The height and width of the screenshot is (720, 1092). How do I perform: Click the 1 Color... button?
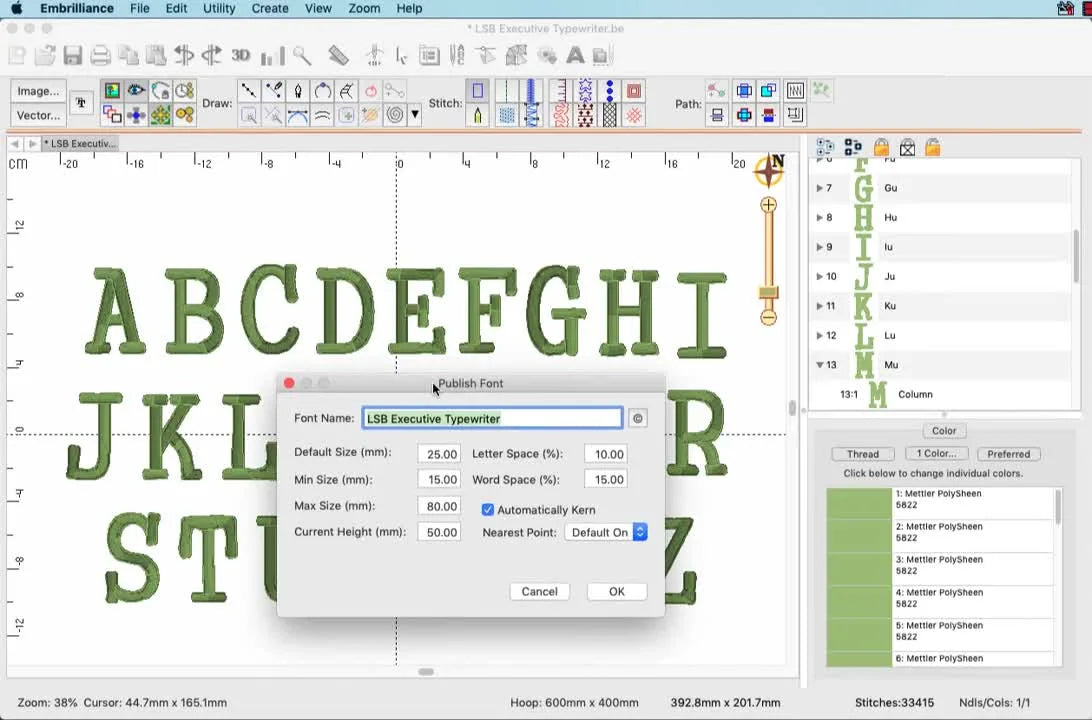(x=937, y=453)
